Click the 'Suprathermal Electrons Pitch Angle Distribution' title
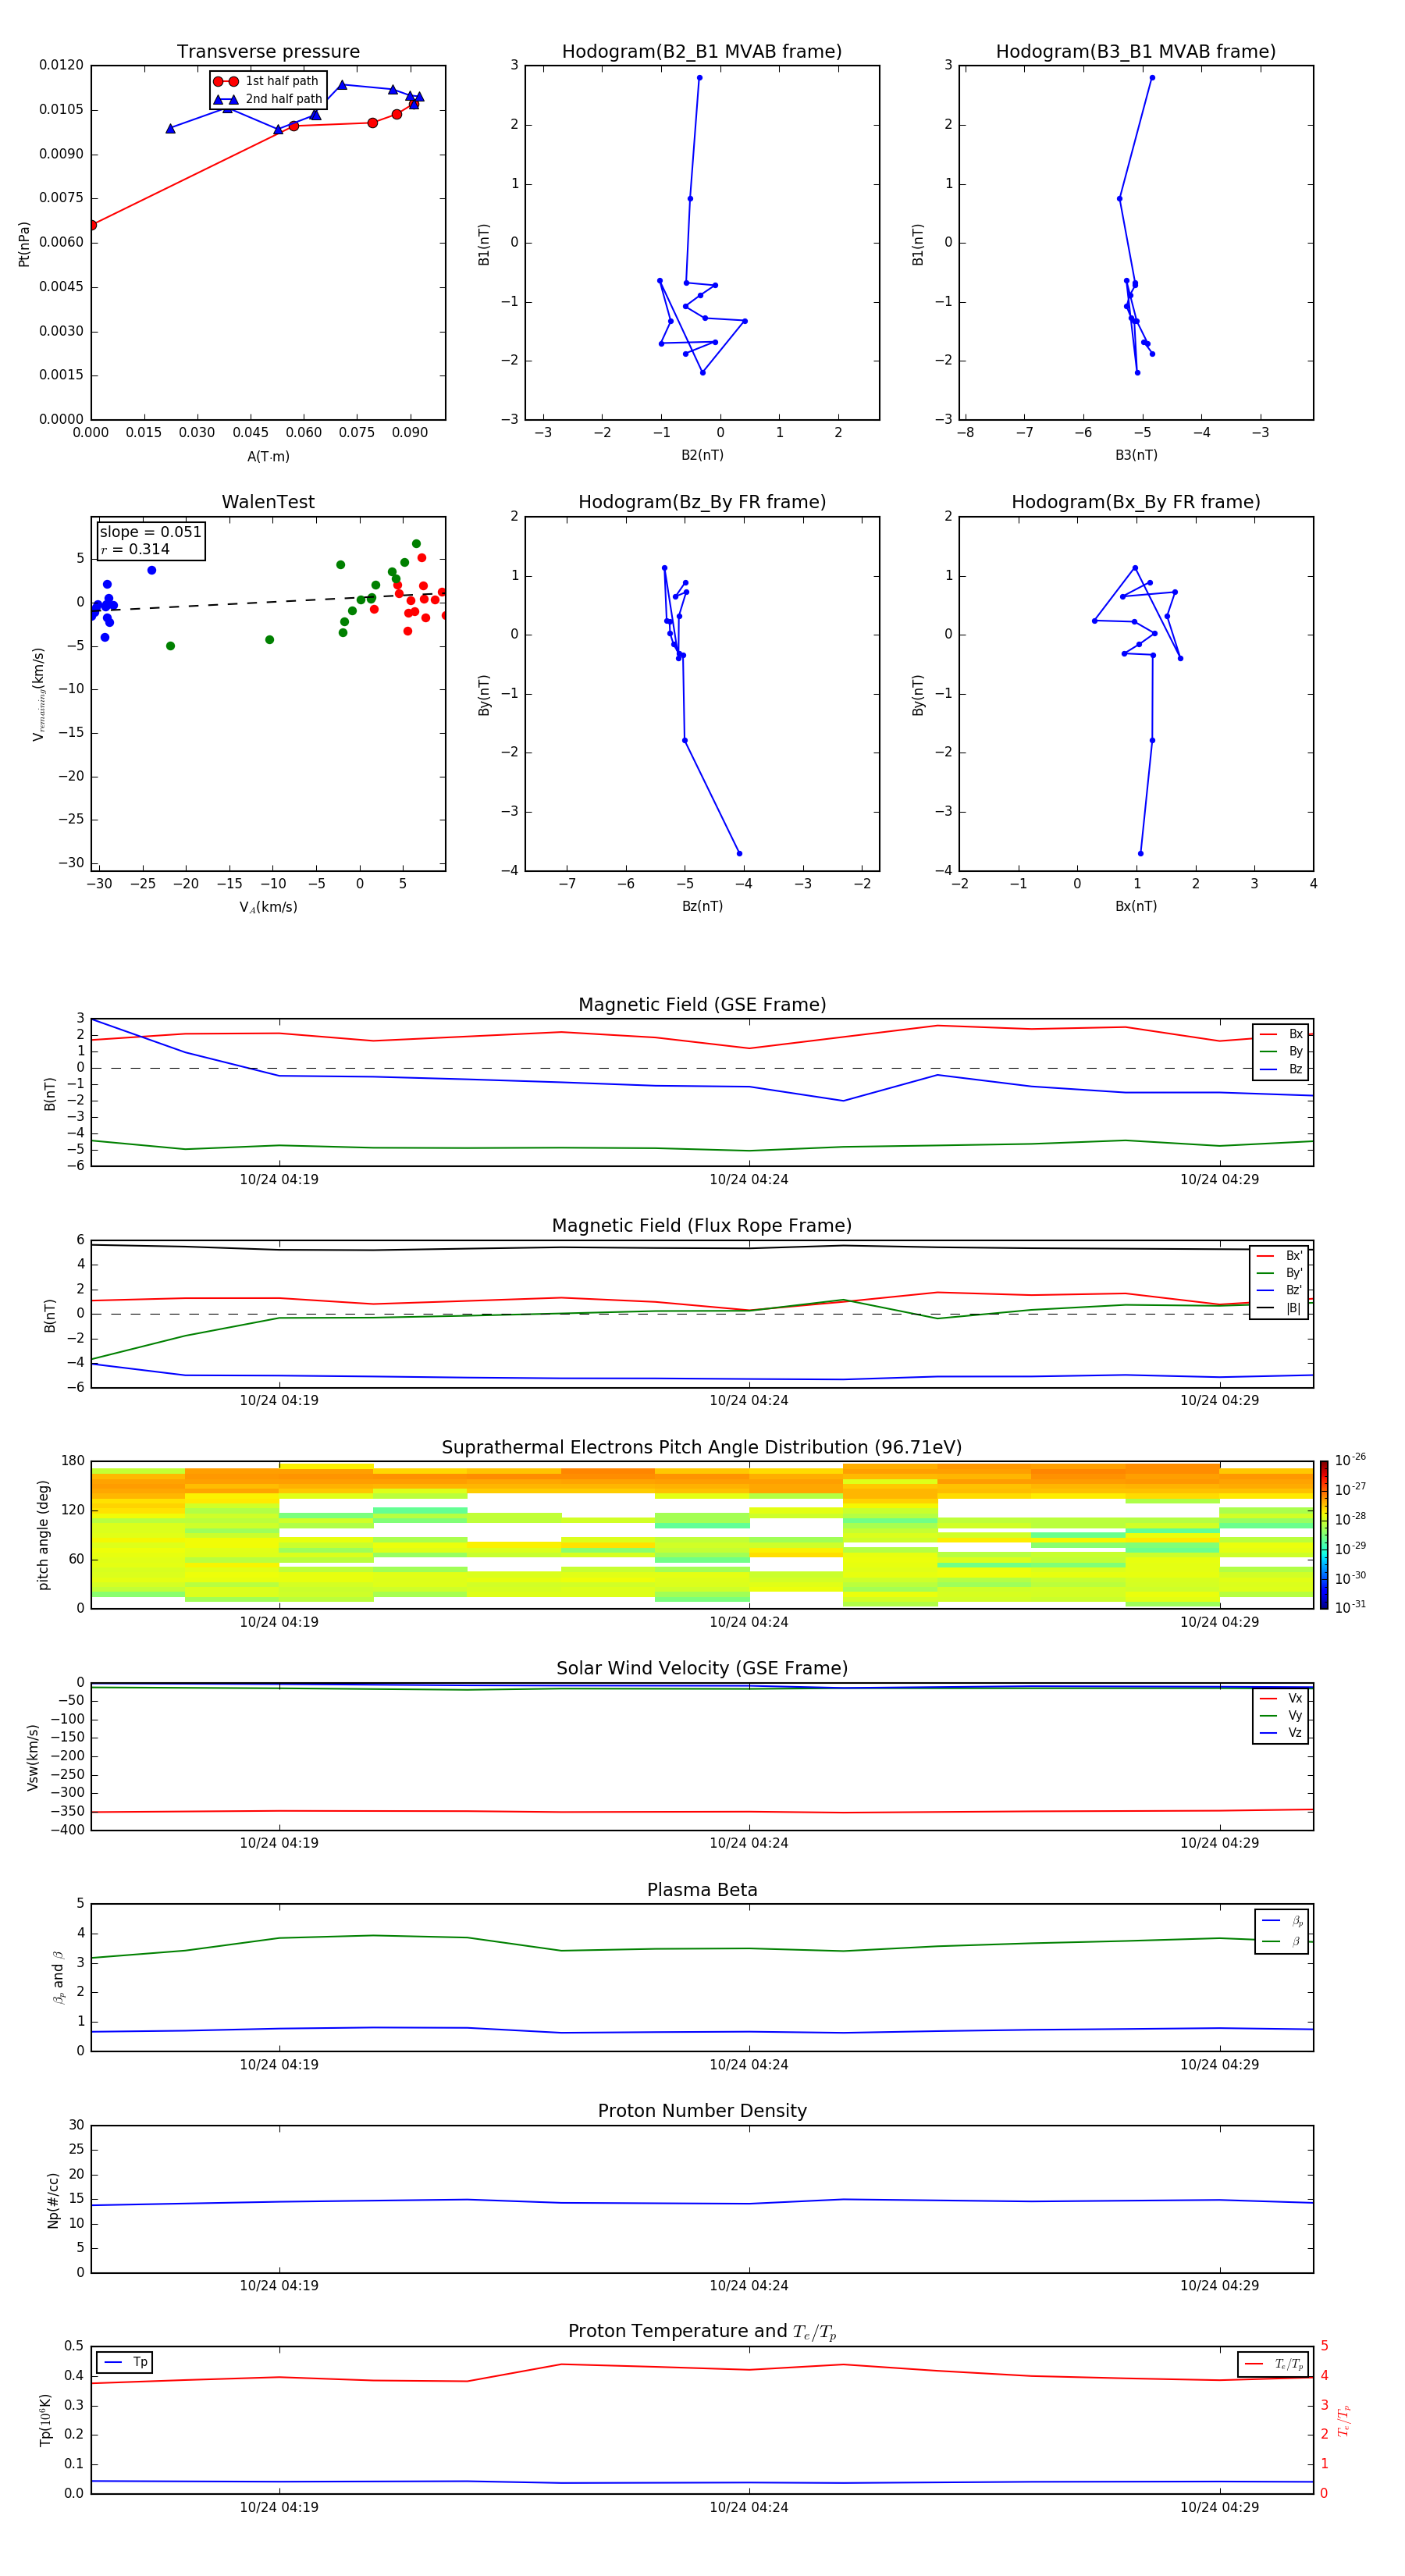This screenshot has width=1405, height=2576. pyautogui.click(x=702, y=1448)
